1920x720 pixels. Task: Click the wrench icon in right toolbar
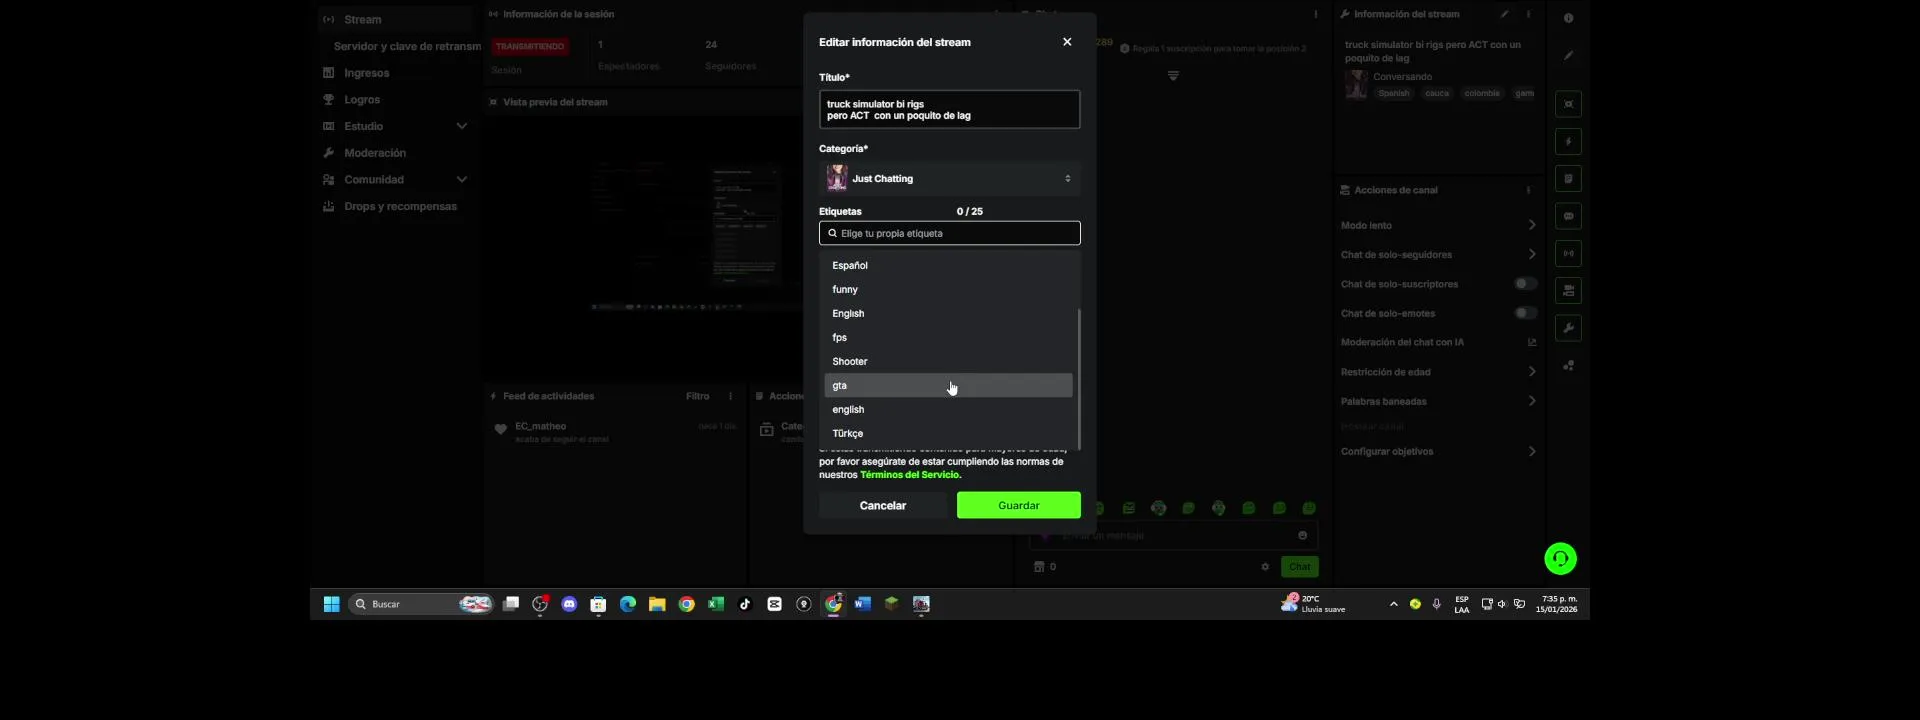click(x=1568, y=328)
